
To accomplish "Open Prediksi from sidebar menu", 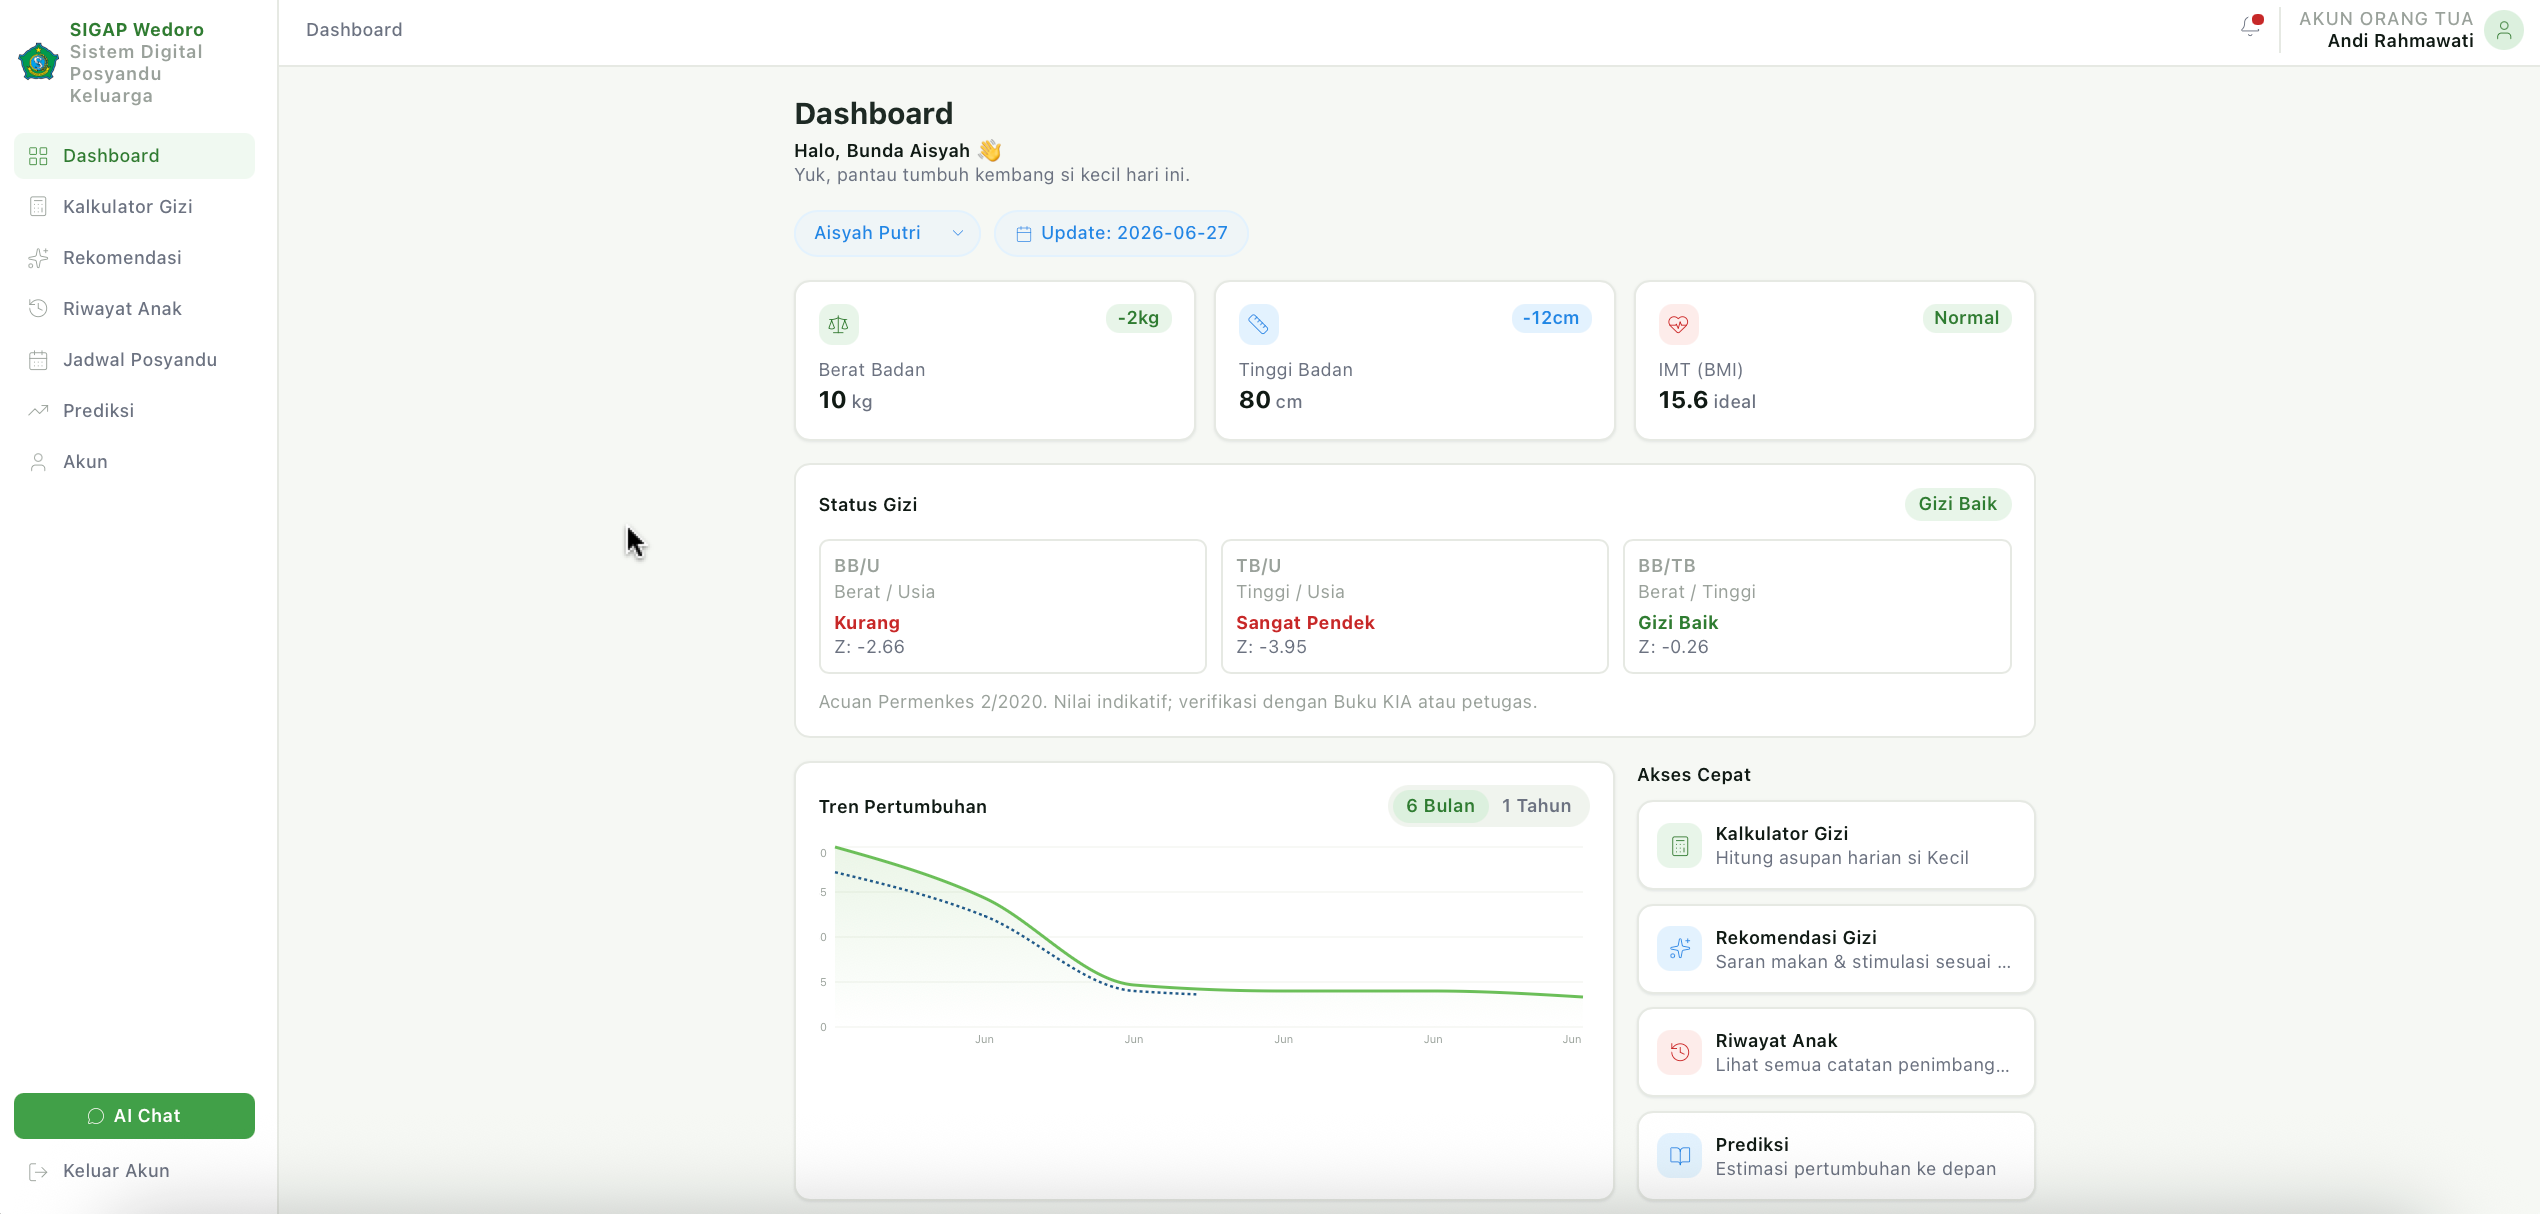I will pos(134,411).
